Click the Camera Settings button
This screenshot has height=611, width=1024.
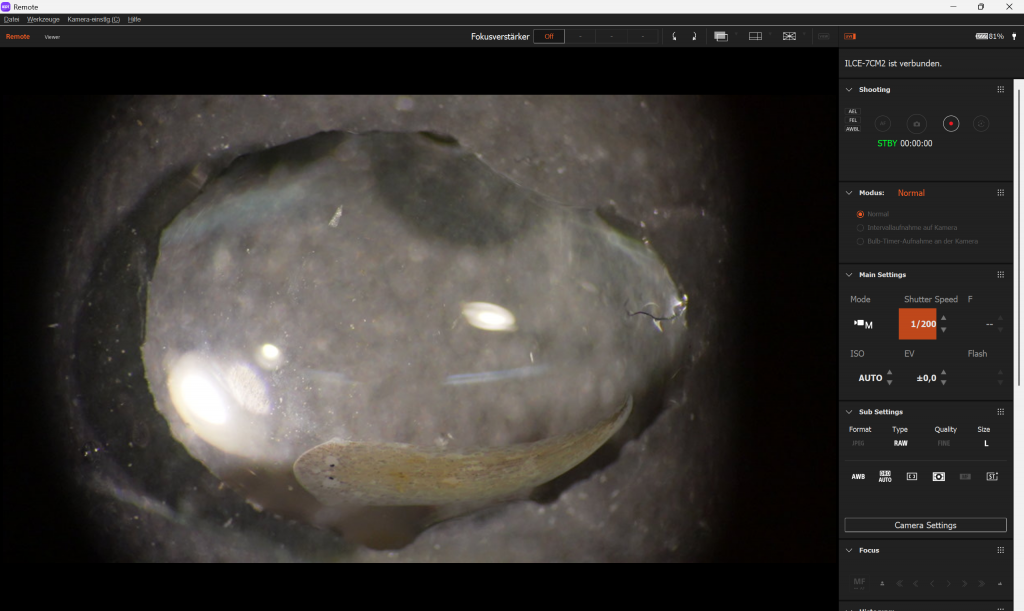925,525
